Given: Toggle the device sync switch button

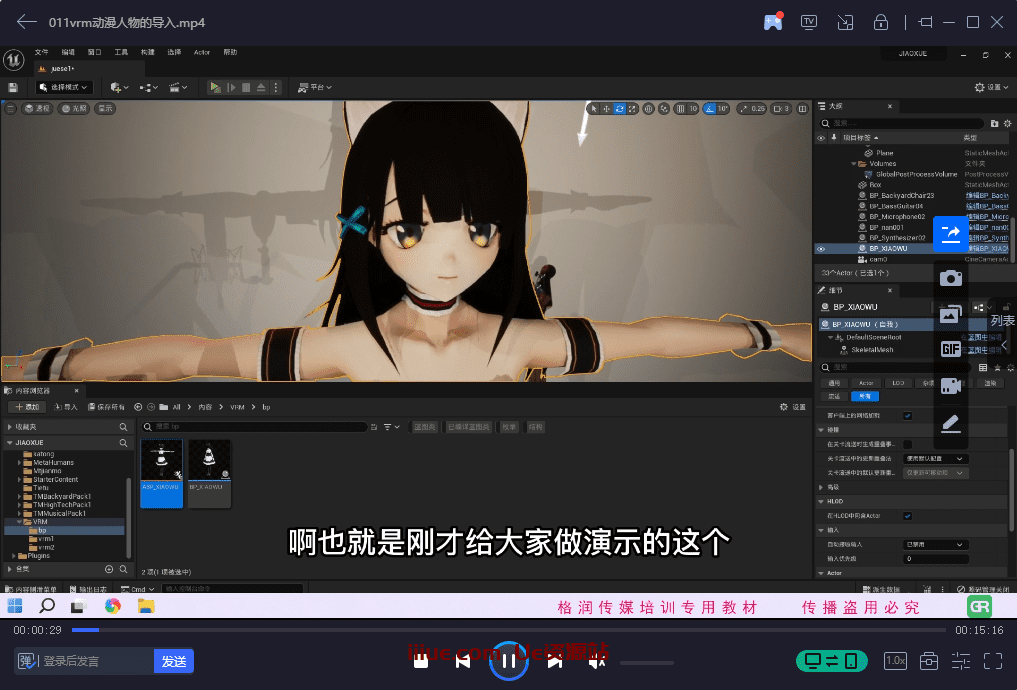Looking at the screenshot, I should pos(831,661).
